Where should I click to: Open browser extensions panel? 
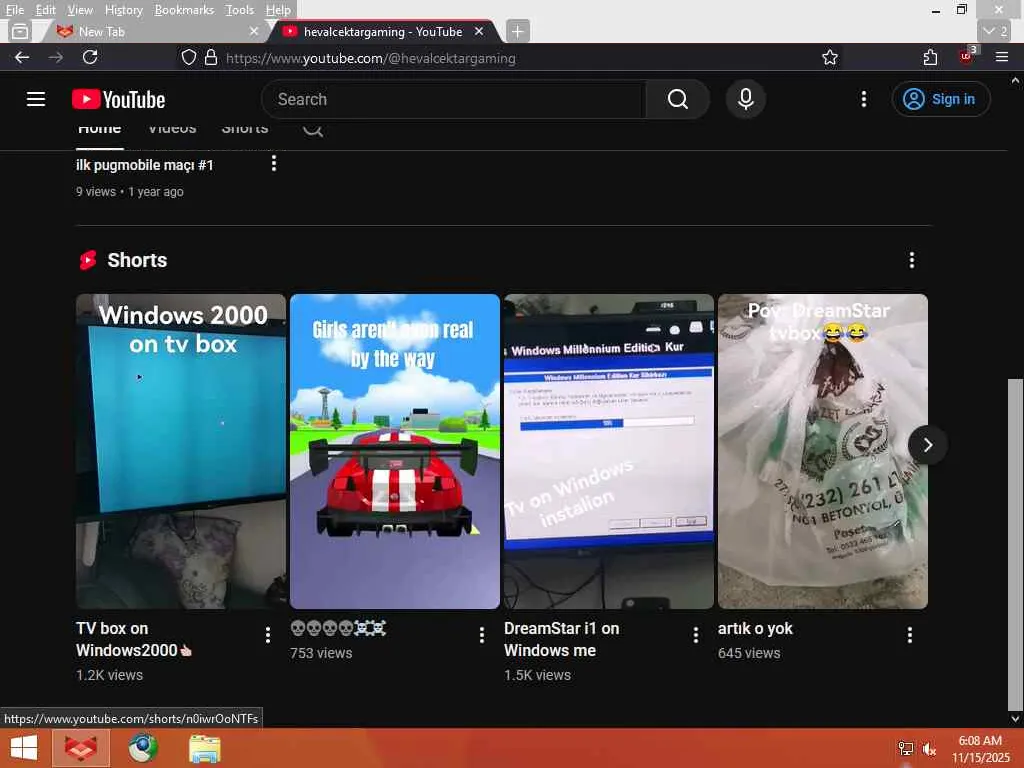930,57
